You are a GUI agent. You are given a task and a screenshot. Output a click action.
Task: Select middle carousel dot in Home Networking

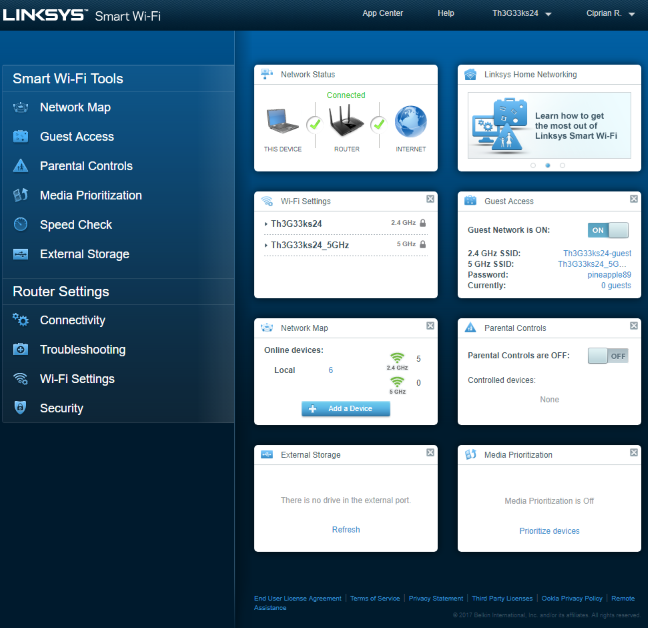(x=548, y=165)
